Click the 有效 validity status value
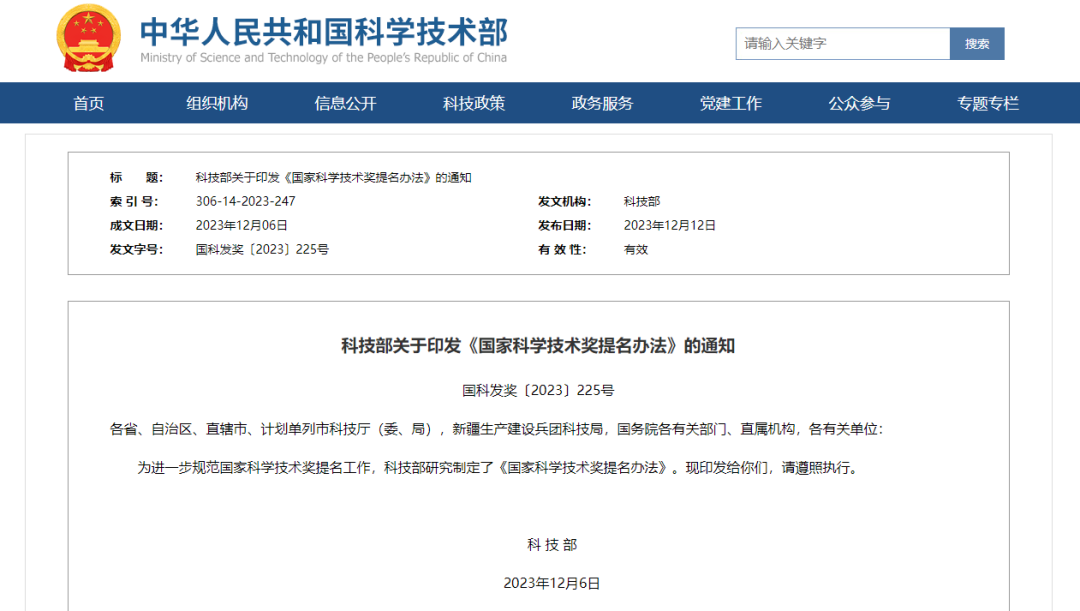The height and width of the screenshot is (611, 1080). tap(635, 249)
